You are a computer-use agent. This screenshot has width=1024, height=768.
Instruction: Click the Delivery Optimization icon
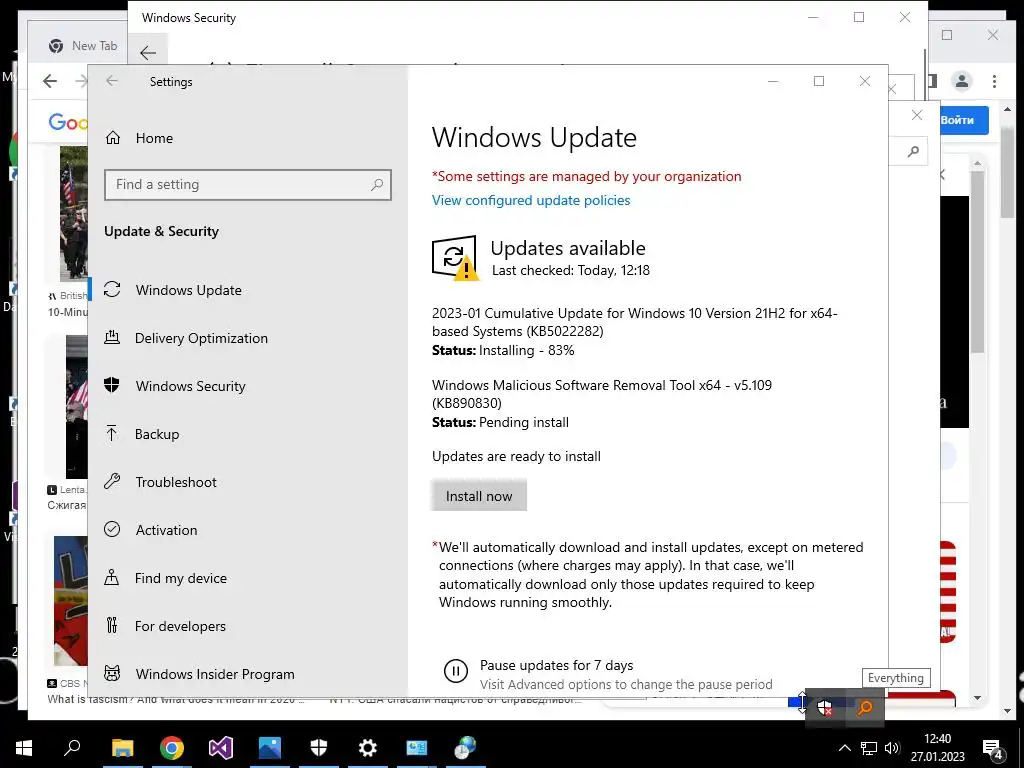tap(112, 338)
